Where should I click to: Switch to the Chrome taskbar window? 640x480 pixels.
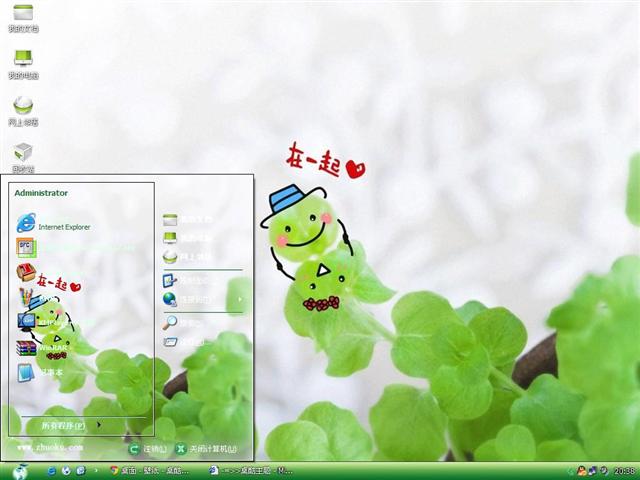pyautogui.click(x=150, y=471)
